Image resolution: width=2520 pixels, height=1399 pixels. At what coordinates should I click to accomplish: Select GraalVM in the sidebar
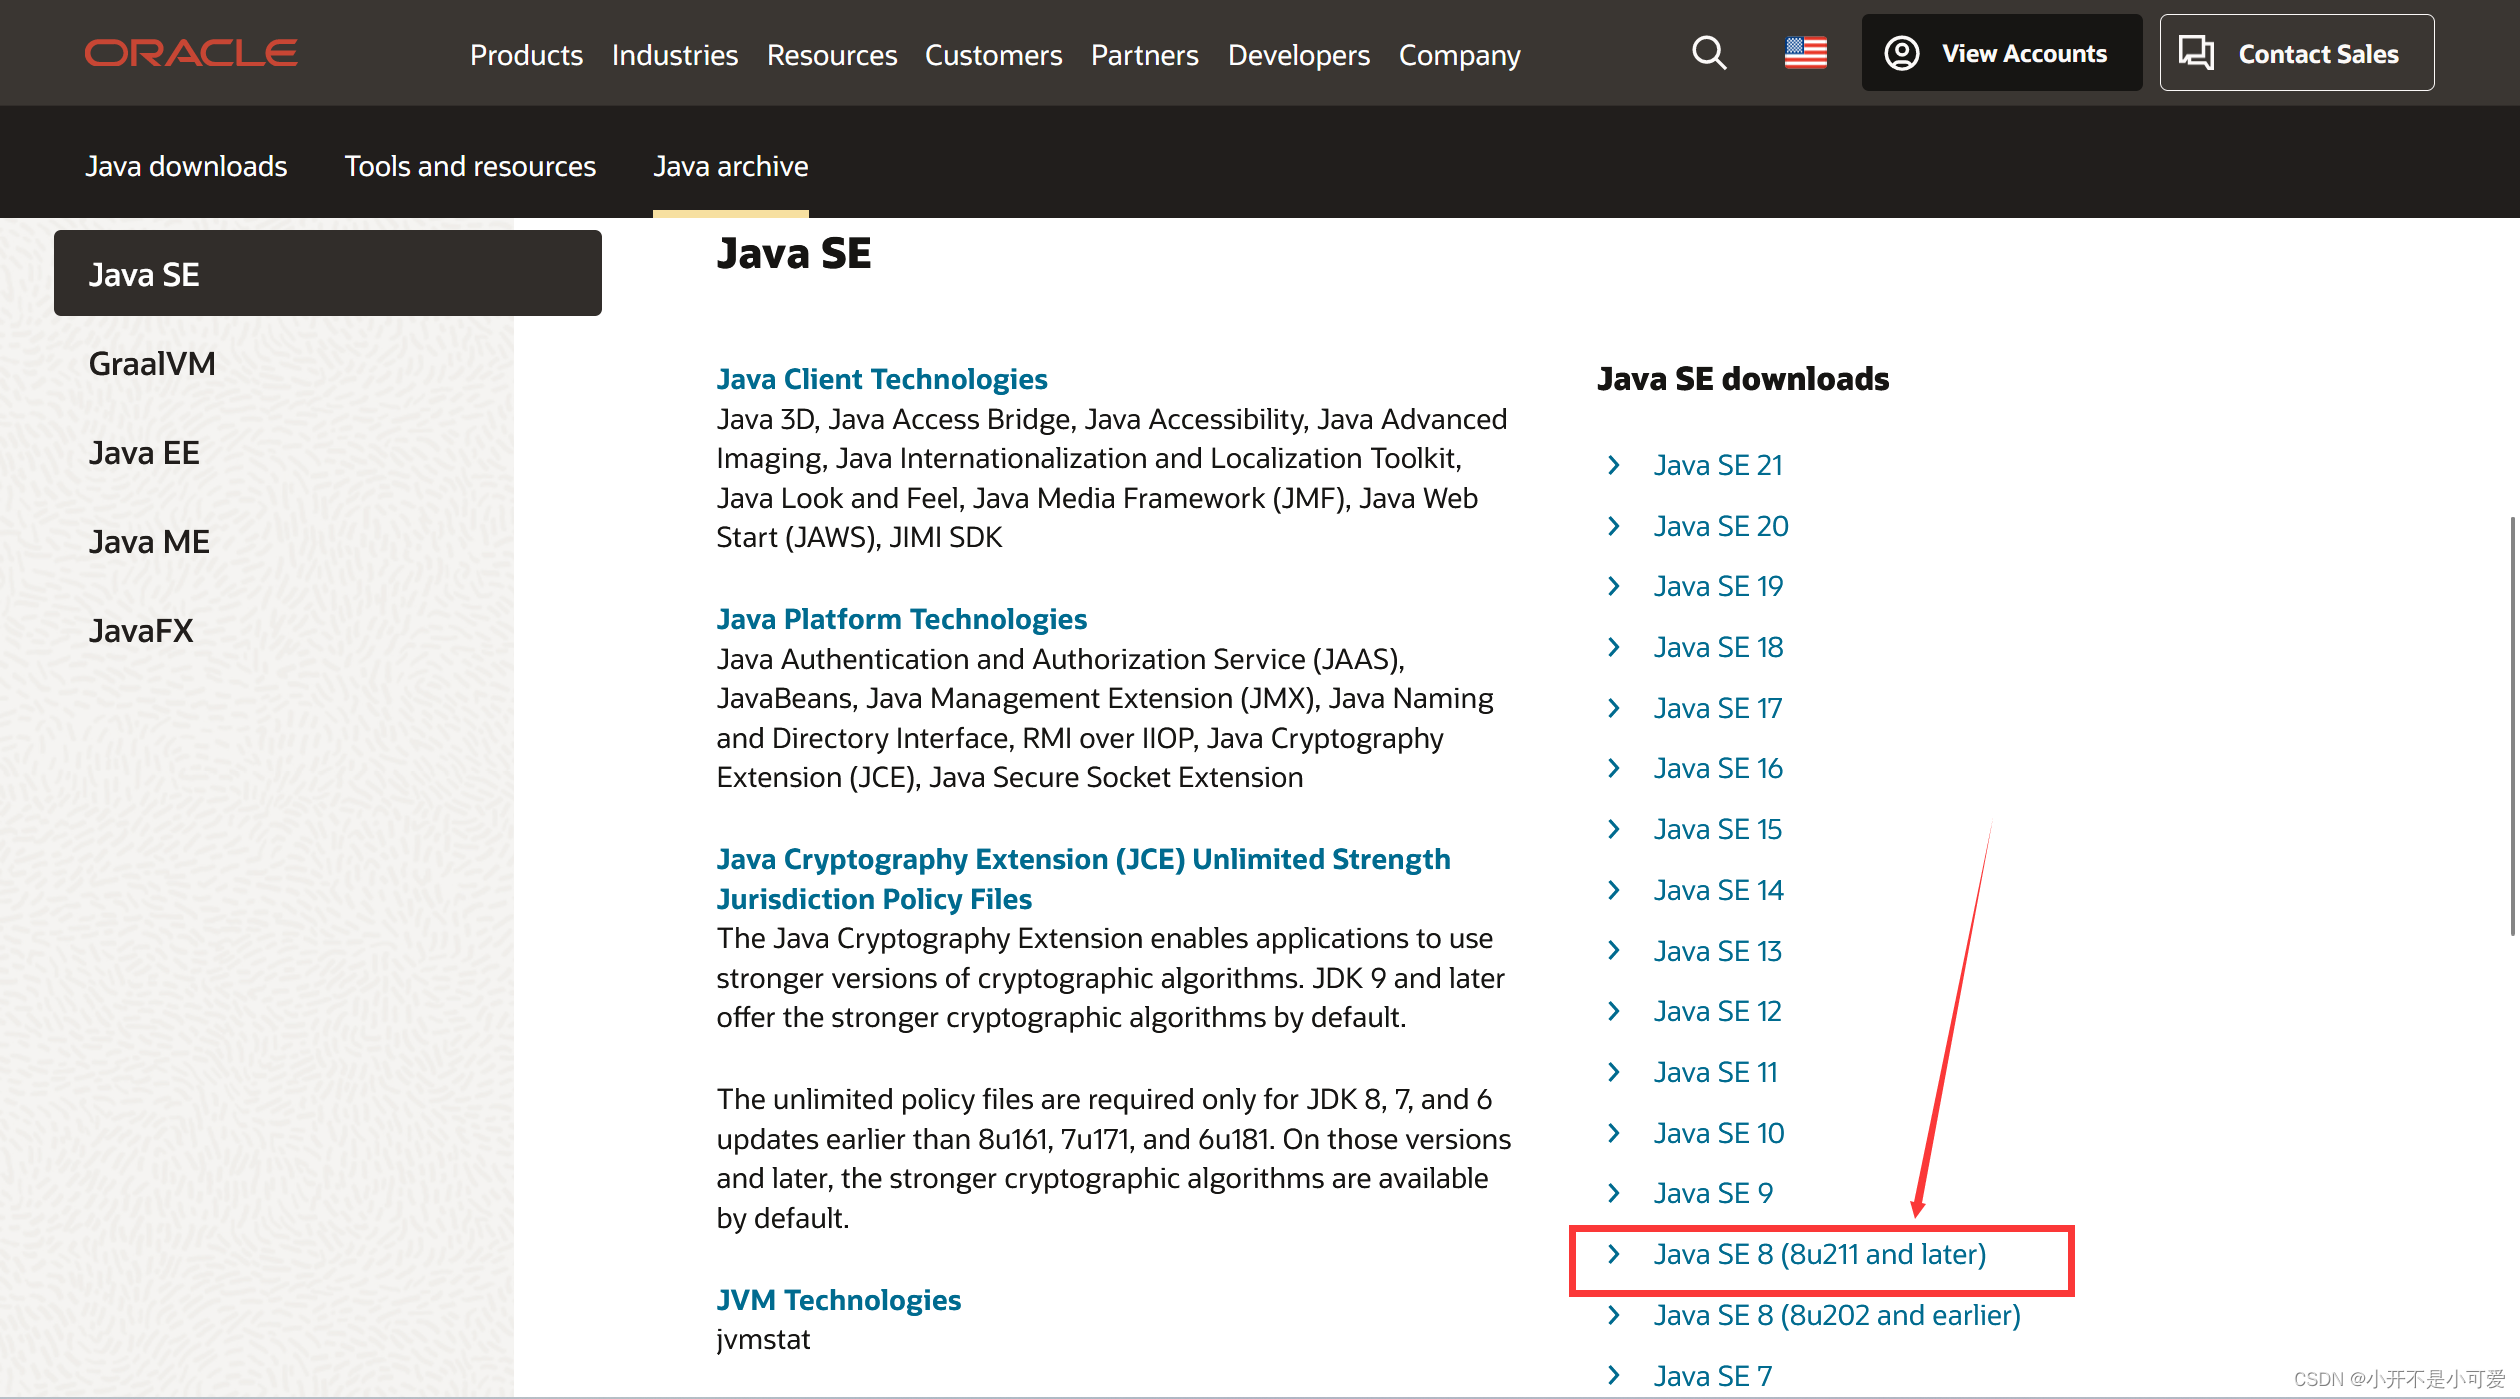(x=152, y=364)
